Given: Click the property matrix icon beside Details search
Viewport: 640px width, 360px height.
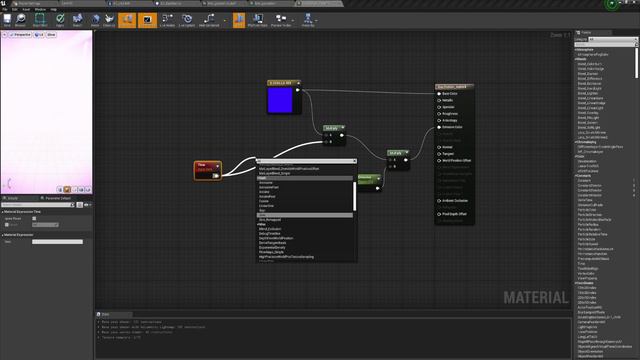Looking at the screenshot, I should click(80, 205).
